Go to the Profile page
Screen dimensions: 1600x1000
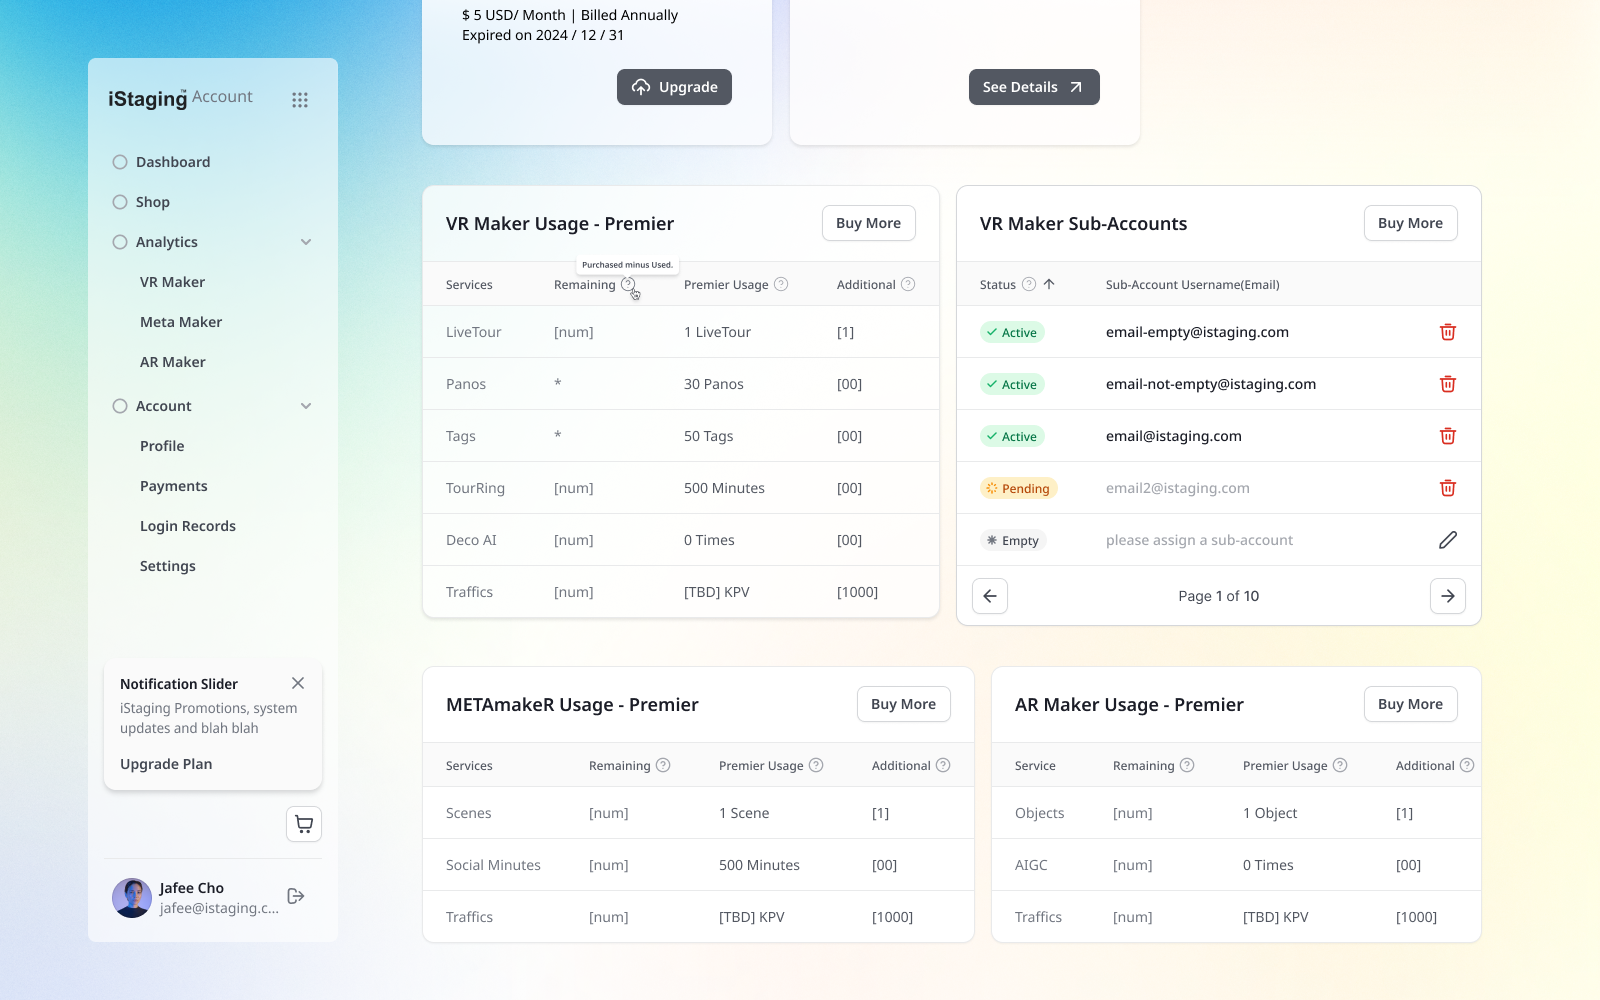pyautogui.click(x=162, y=446)
